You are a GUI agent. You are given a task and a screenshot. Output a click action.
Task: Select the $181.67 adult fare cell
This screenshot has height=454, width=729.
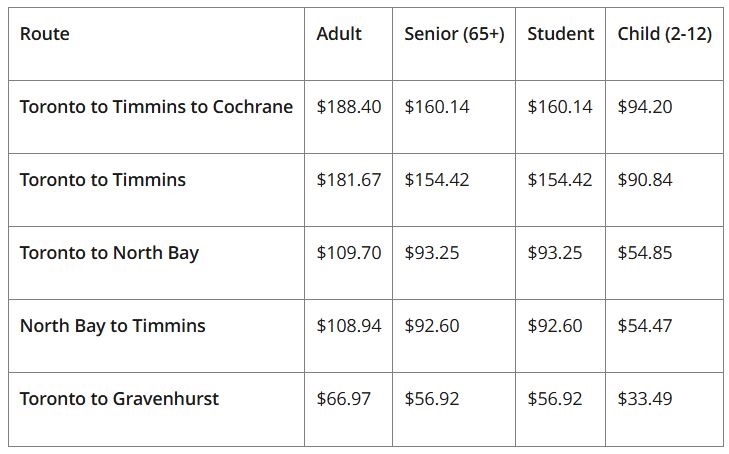click(x=348, y=180)
